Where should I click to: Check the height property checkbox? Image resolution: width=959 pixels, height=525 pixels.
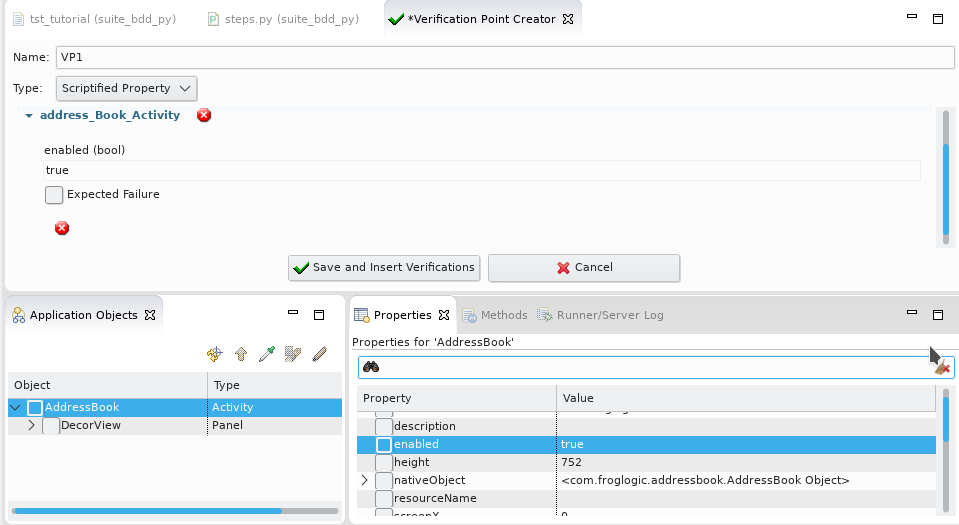[384, 462]
